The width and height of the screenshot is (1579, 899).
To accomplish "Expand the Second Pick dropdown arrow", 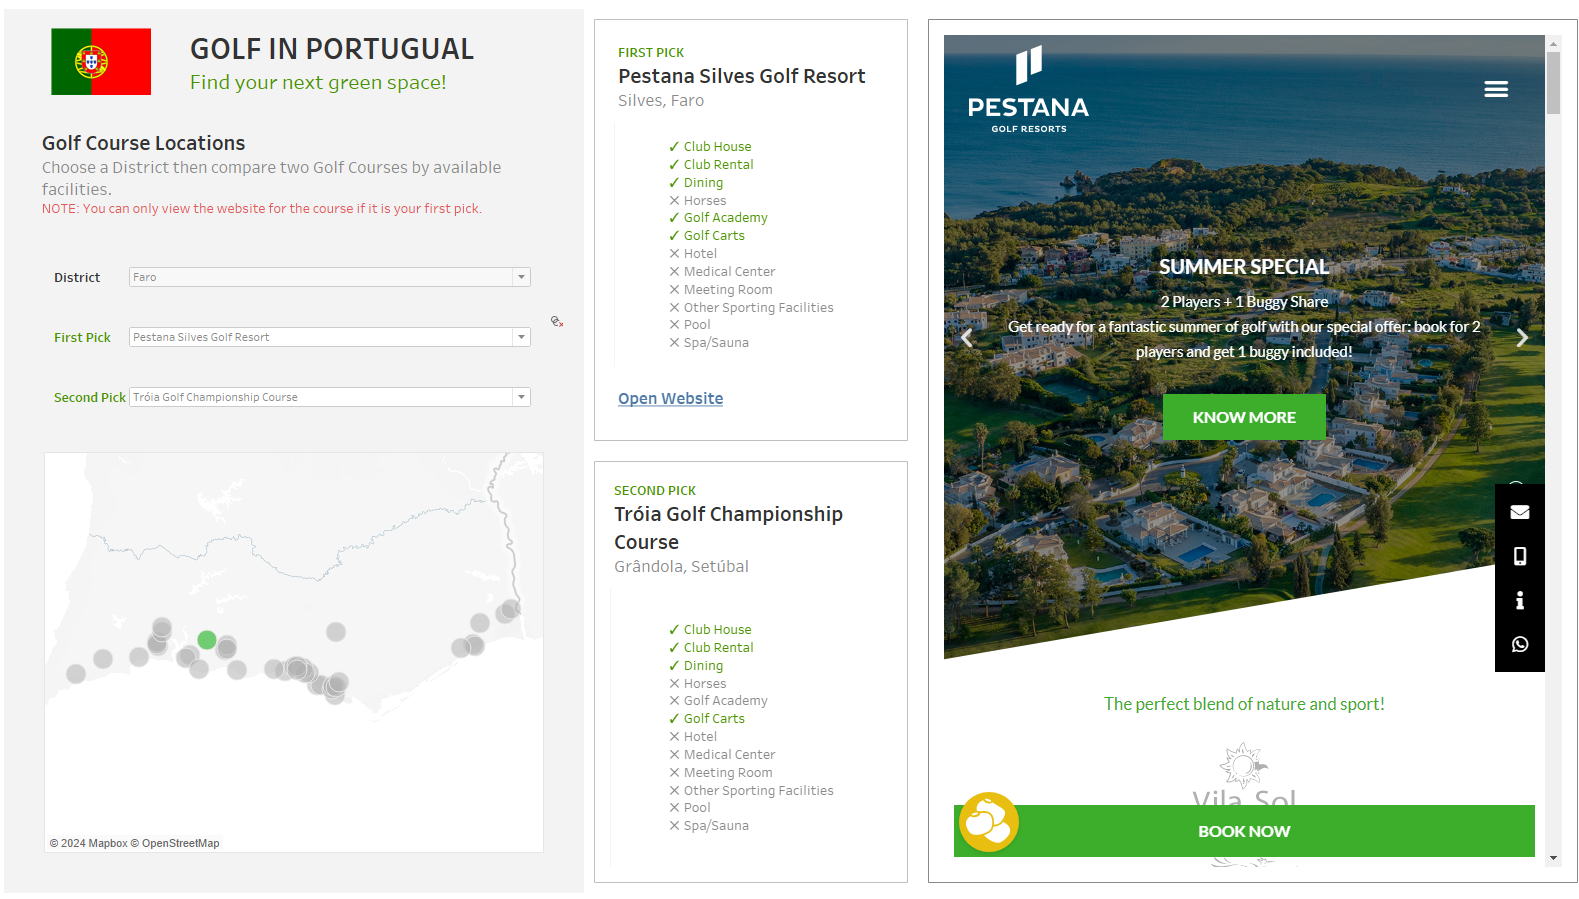I will point(521,397).
